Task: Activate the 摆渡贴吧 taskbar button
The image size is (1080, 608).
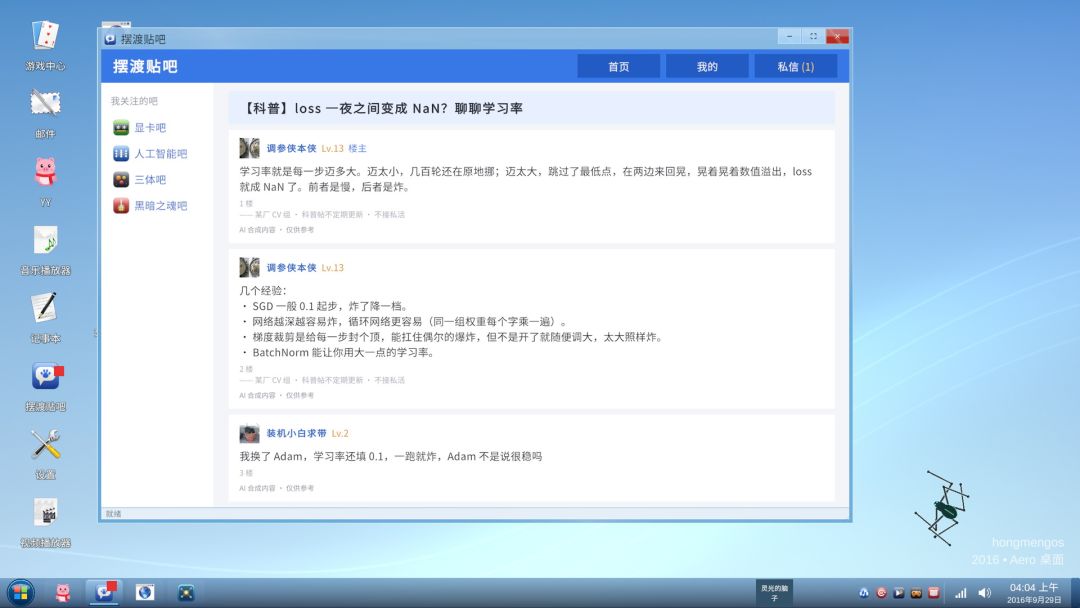Action: click(104, 592)
